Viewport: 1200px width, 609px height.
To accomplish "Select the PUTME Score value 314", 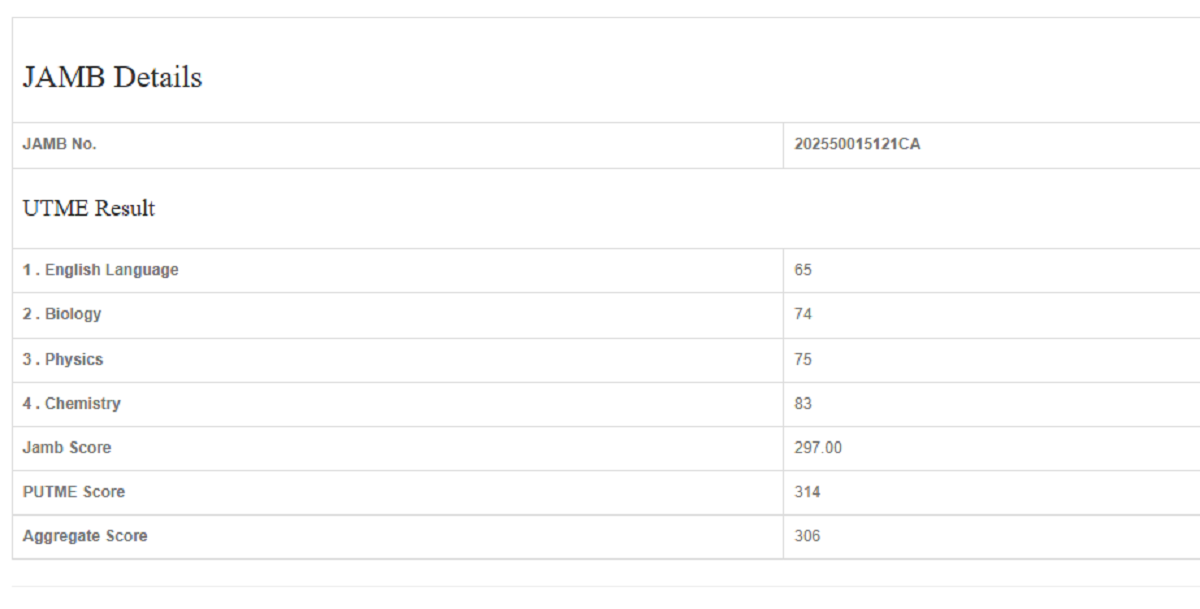I will click(807, 492).
